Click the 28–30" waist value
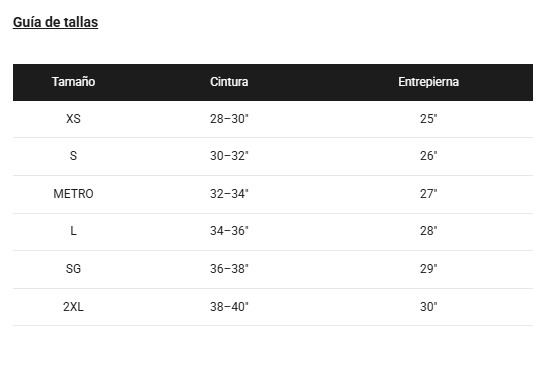Screen dimensions: 546x368 [229, 119]
